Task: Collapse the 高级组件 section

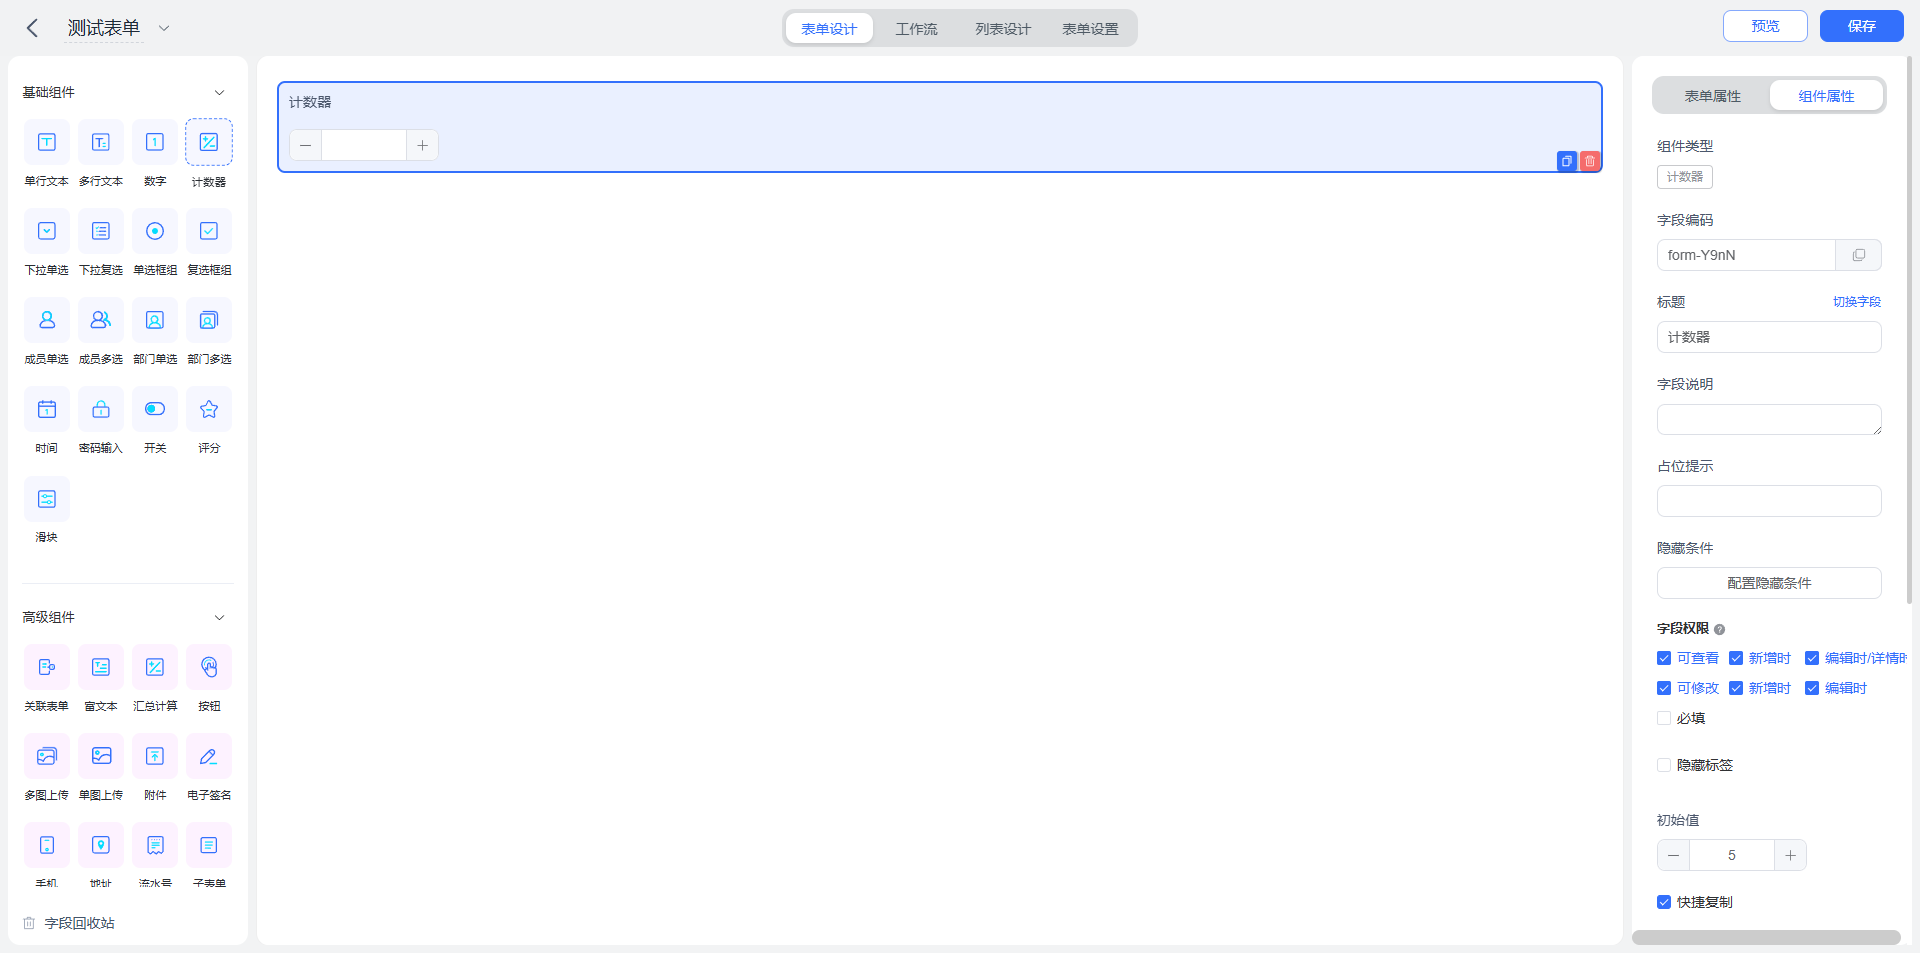Action: click(x=219, y=618)
